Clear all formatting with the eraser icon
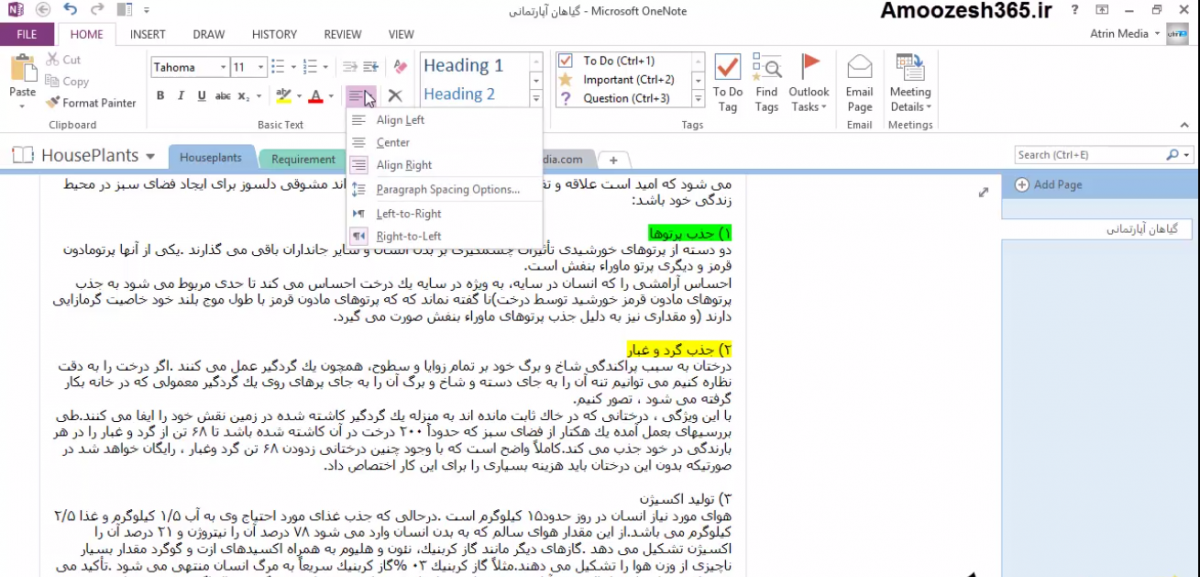 click(x=400, y=67)
